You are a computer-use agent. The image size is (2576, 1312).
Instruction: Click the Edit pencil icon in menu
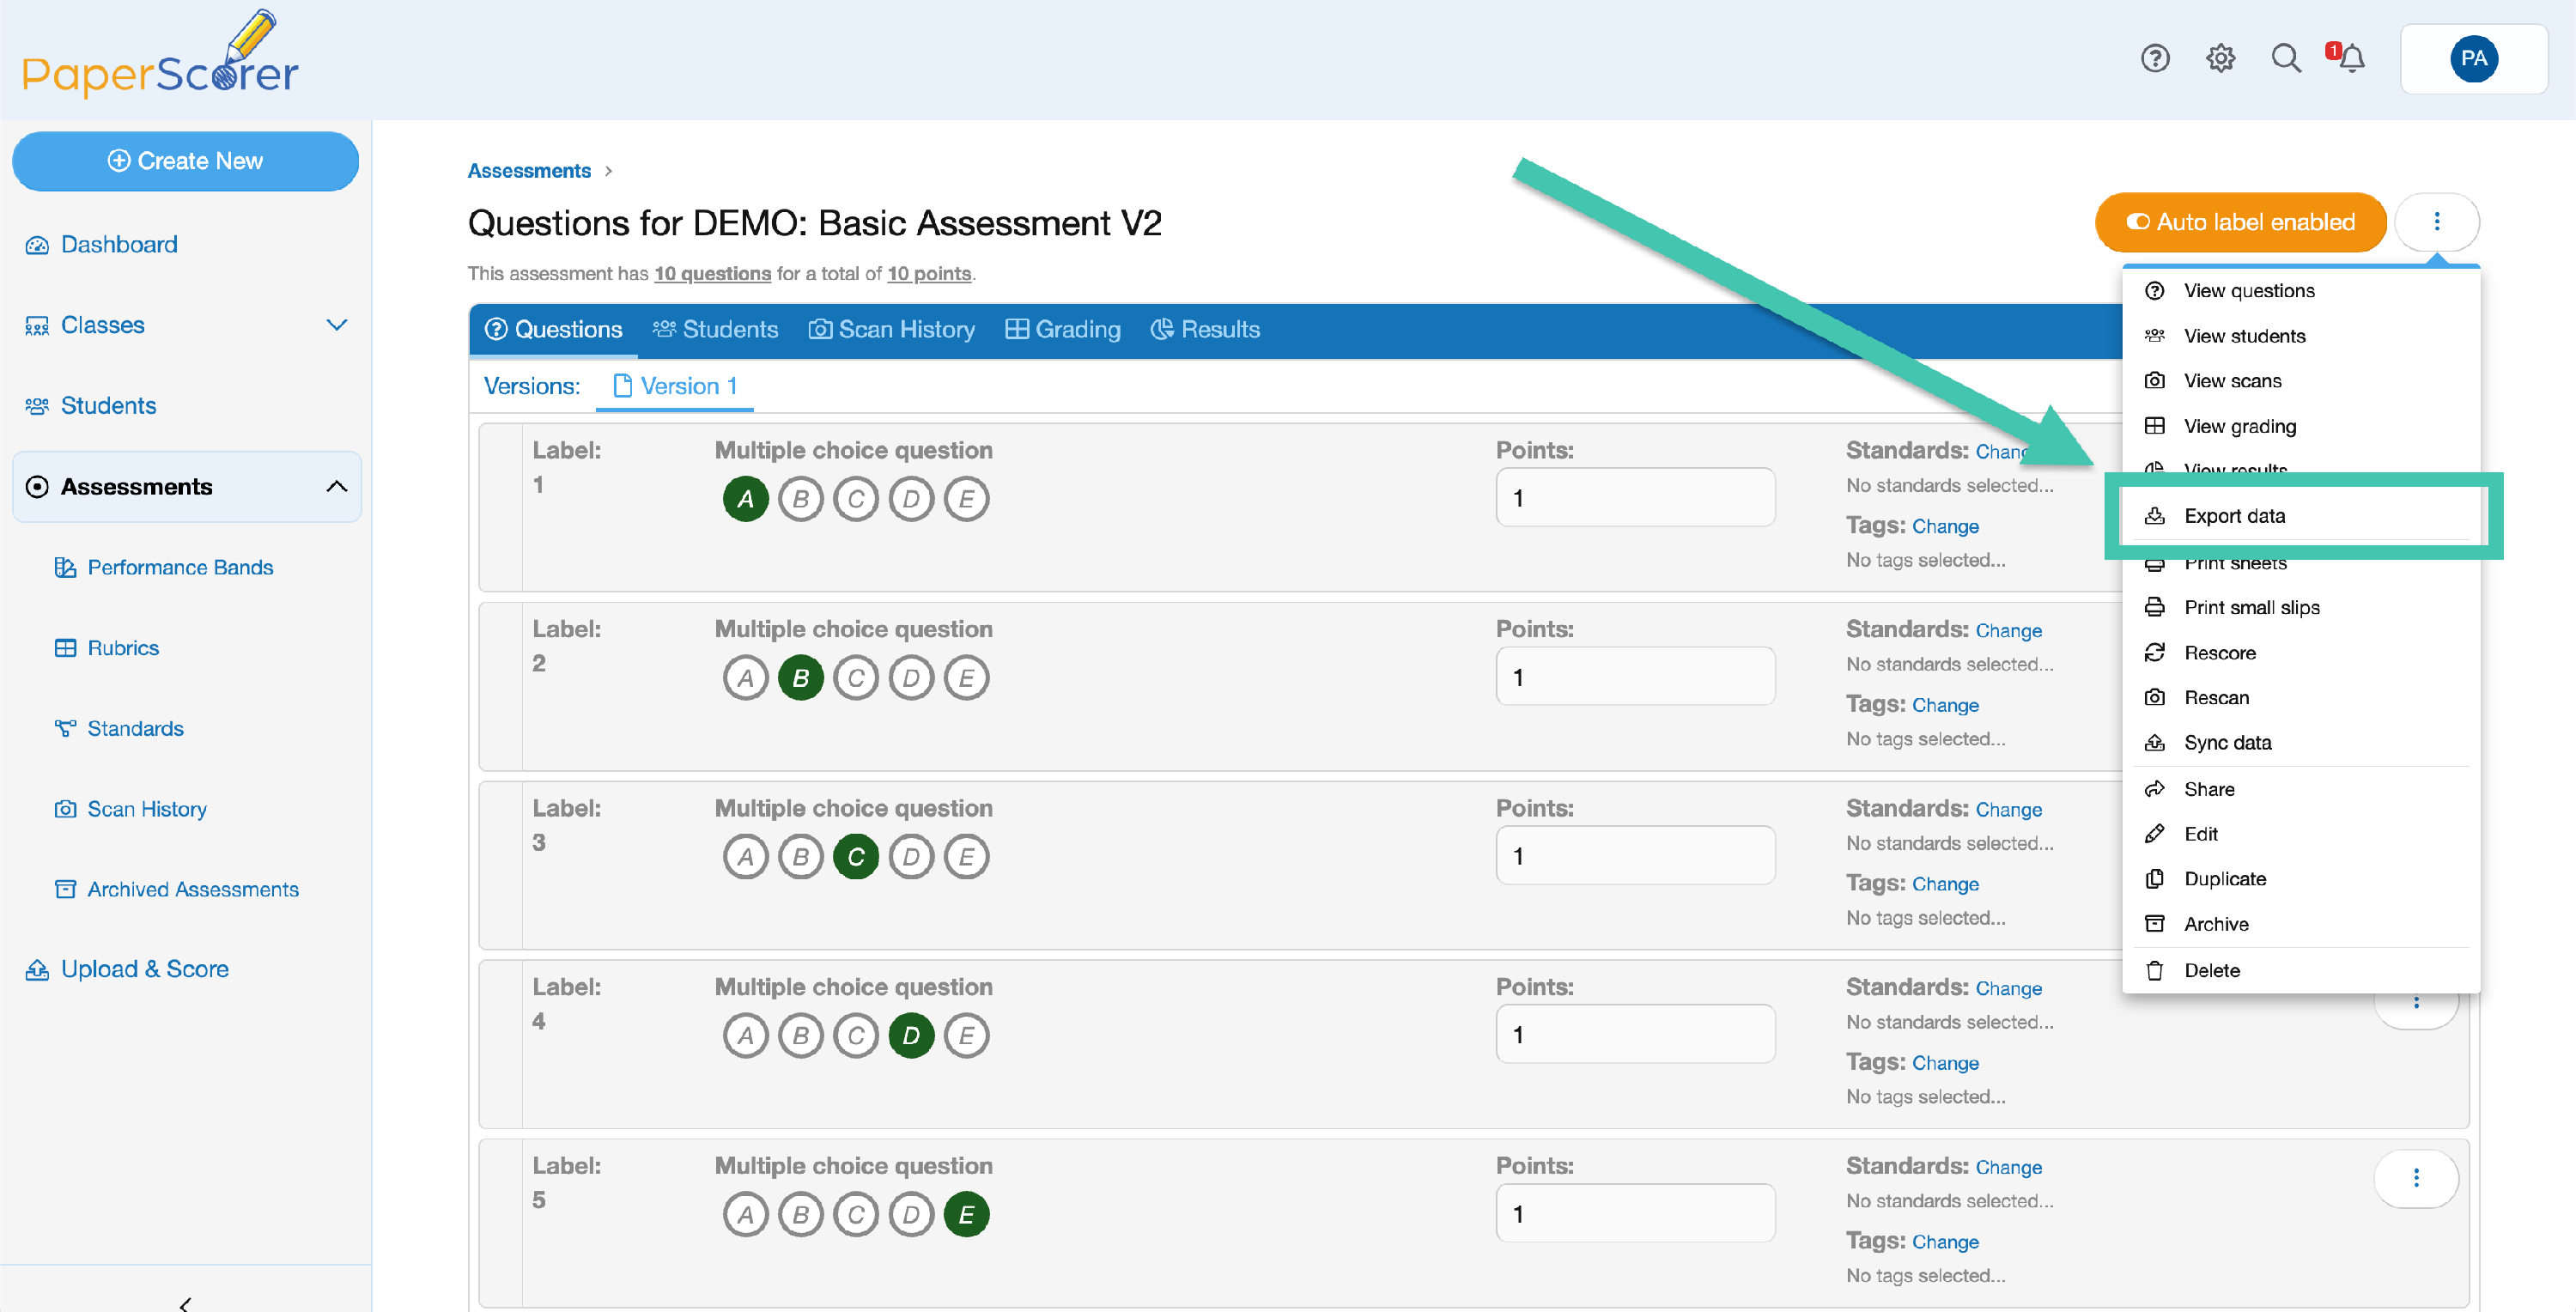(2155, 833)
